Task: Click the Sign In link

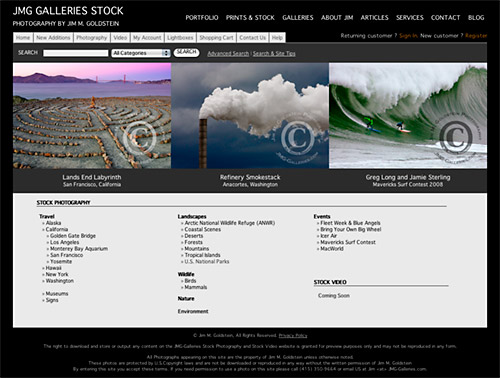Action: pyautogui.click(x=408, y=36)
